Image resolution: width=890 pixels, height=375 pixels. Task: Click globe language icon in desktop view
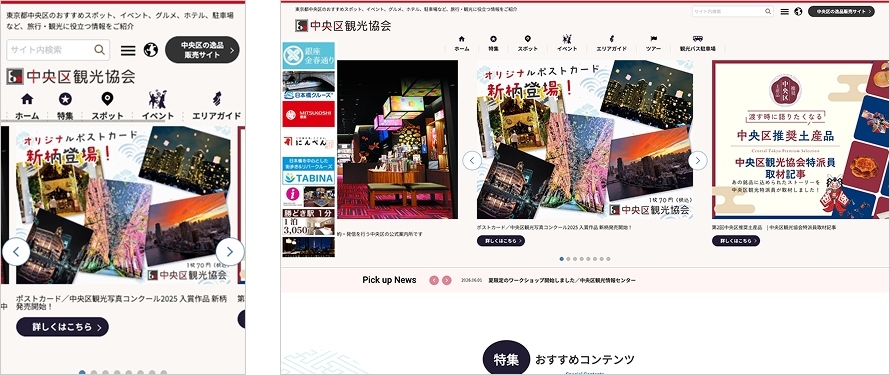pos(799,11)
